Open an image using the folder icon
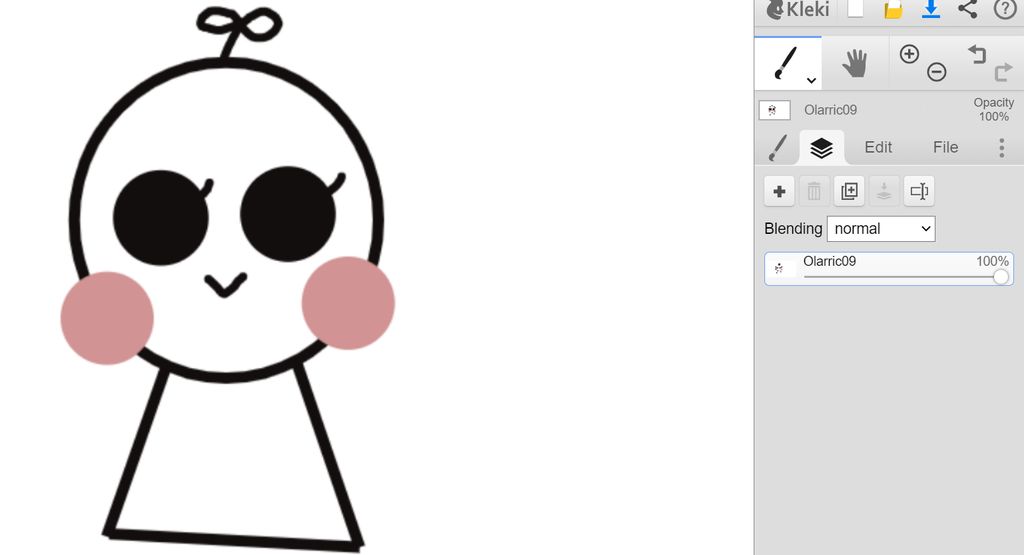The height and width of the screenshot is (555, 1024). point(893,9)
